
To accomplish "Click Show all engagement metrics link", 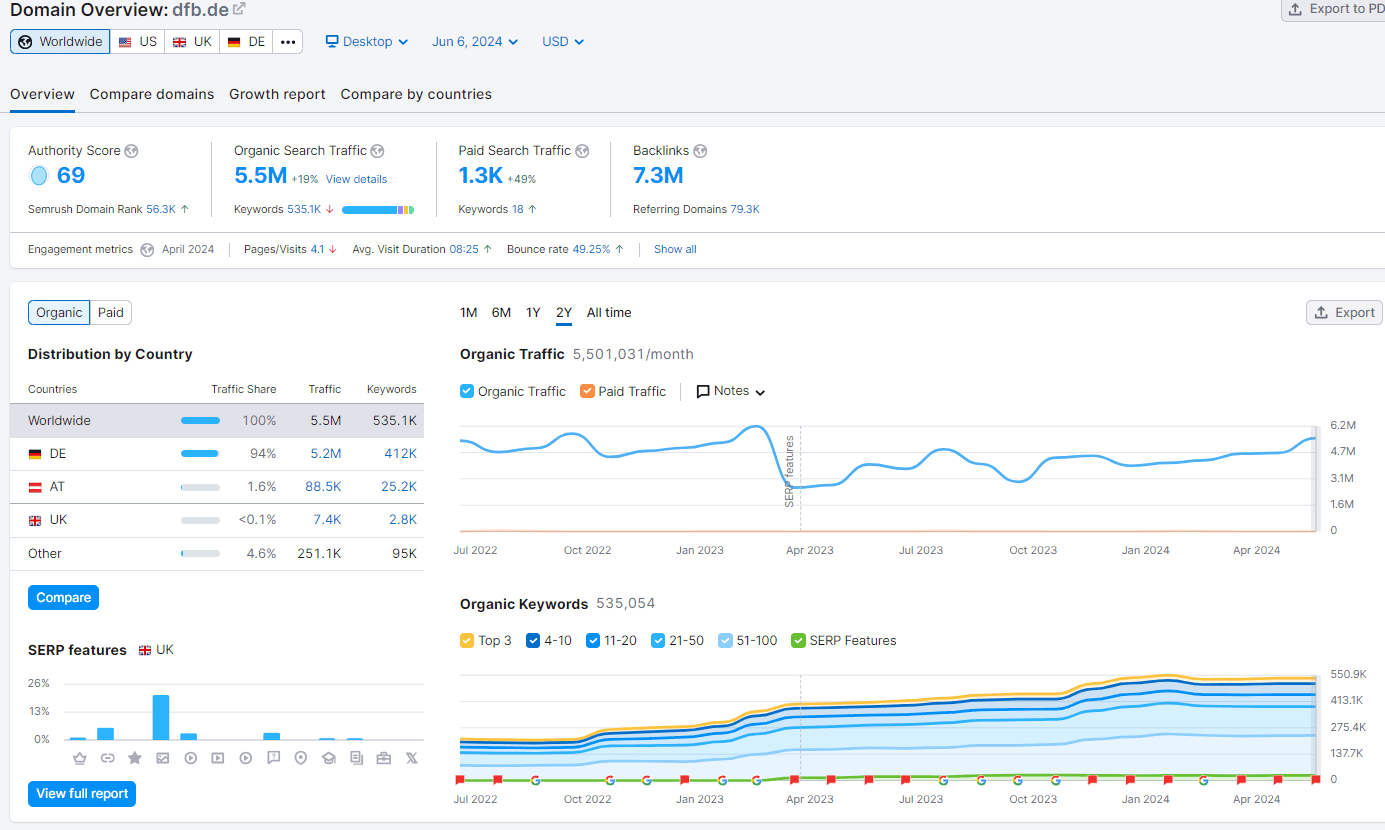I will (x=675, y=250).
